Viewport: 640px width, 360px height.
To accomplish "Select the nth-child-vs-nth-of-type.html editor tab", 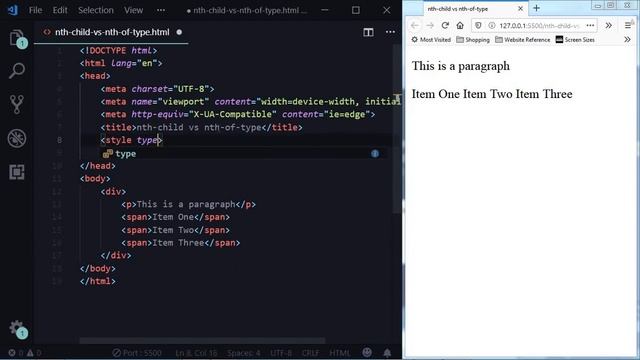I will (x=111, y=32).
